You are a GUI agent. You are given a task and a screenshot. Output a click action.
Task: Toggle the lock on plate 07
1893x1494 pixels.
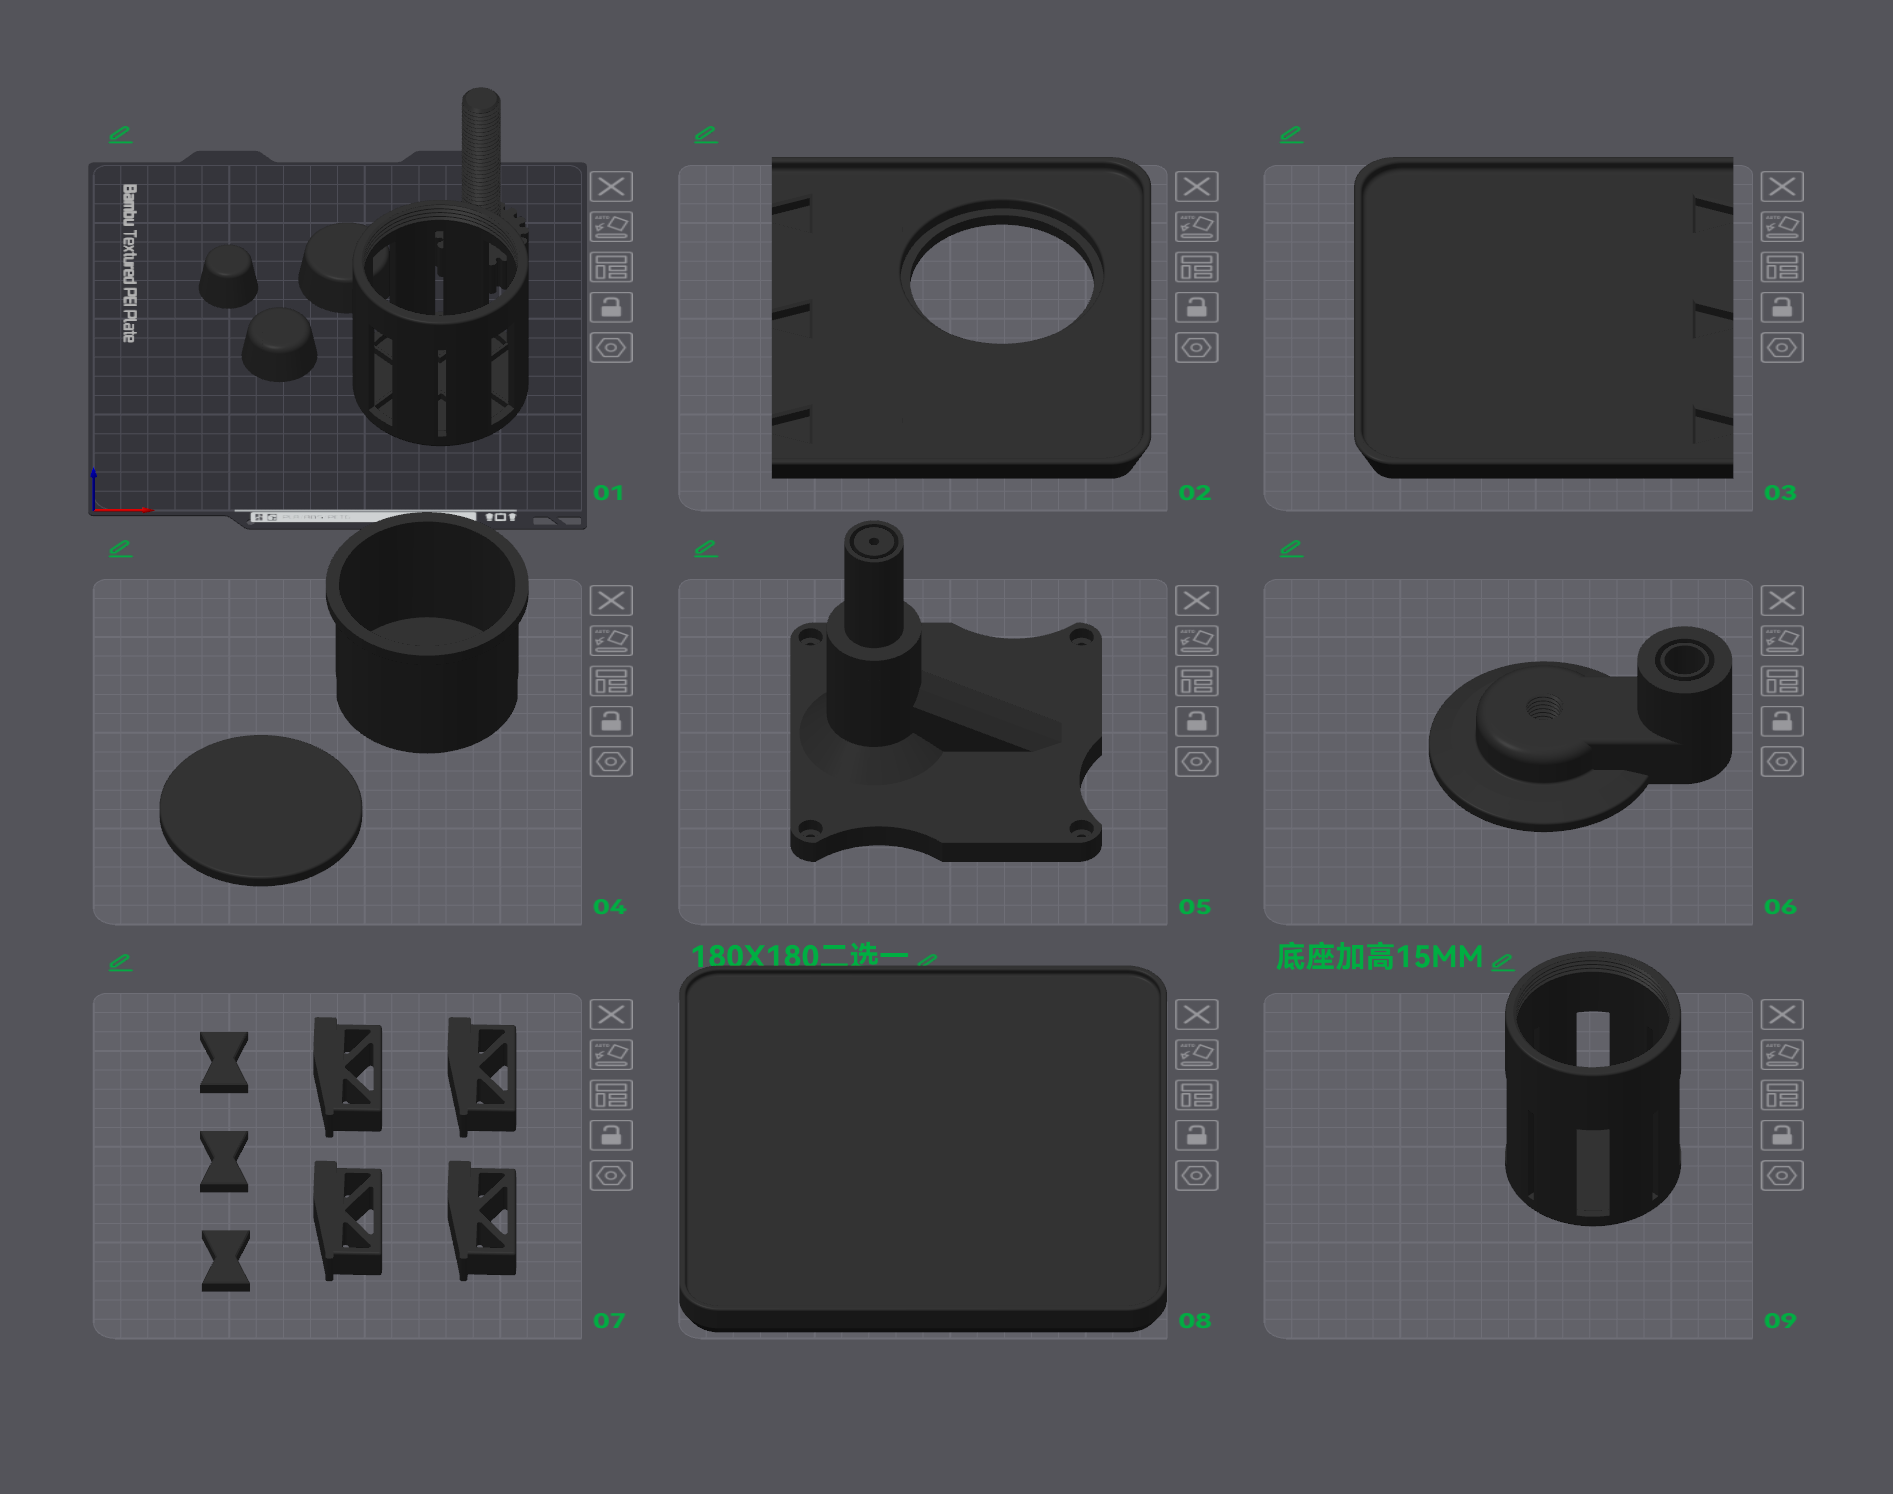tap(611, 1135)
